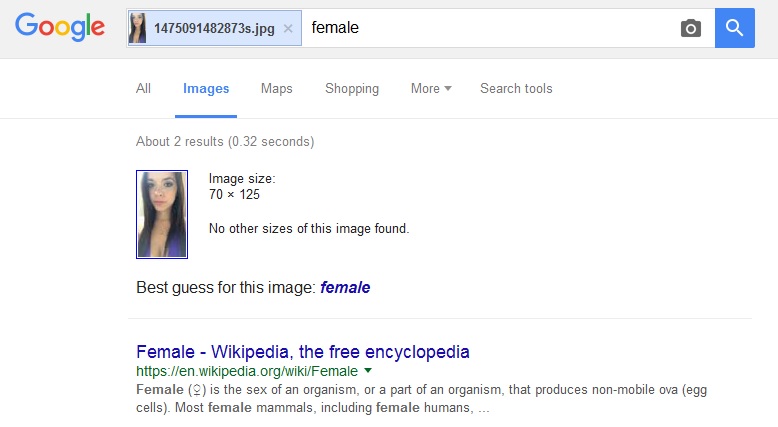
Task: Remove the uploaded 1475091482873s.jpg chip
Action: 288,28
